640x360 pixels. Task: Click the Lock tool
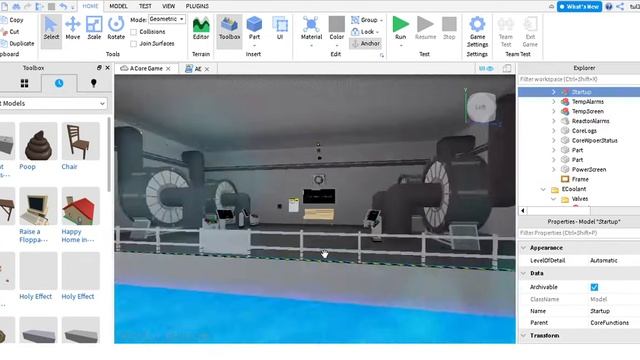pyautogui.click(x=365, y=31)
